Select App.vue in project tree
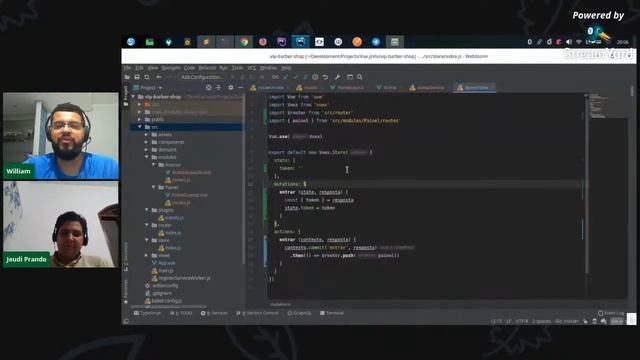Image resolution: width=640 pixels, height=360 pixels. 163,263
